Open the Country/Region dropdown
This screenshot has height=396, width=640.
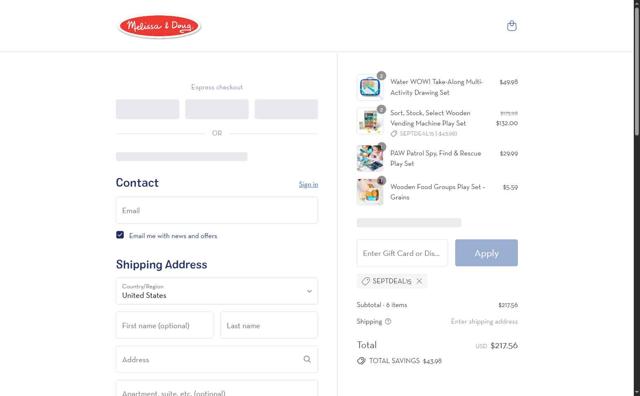tap(217, 291)
